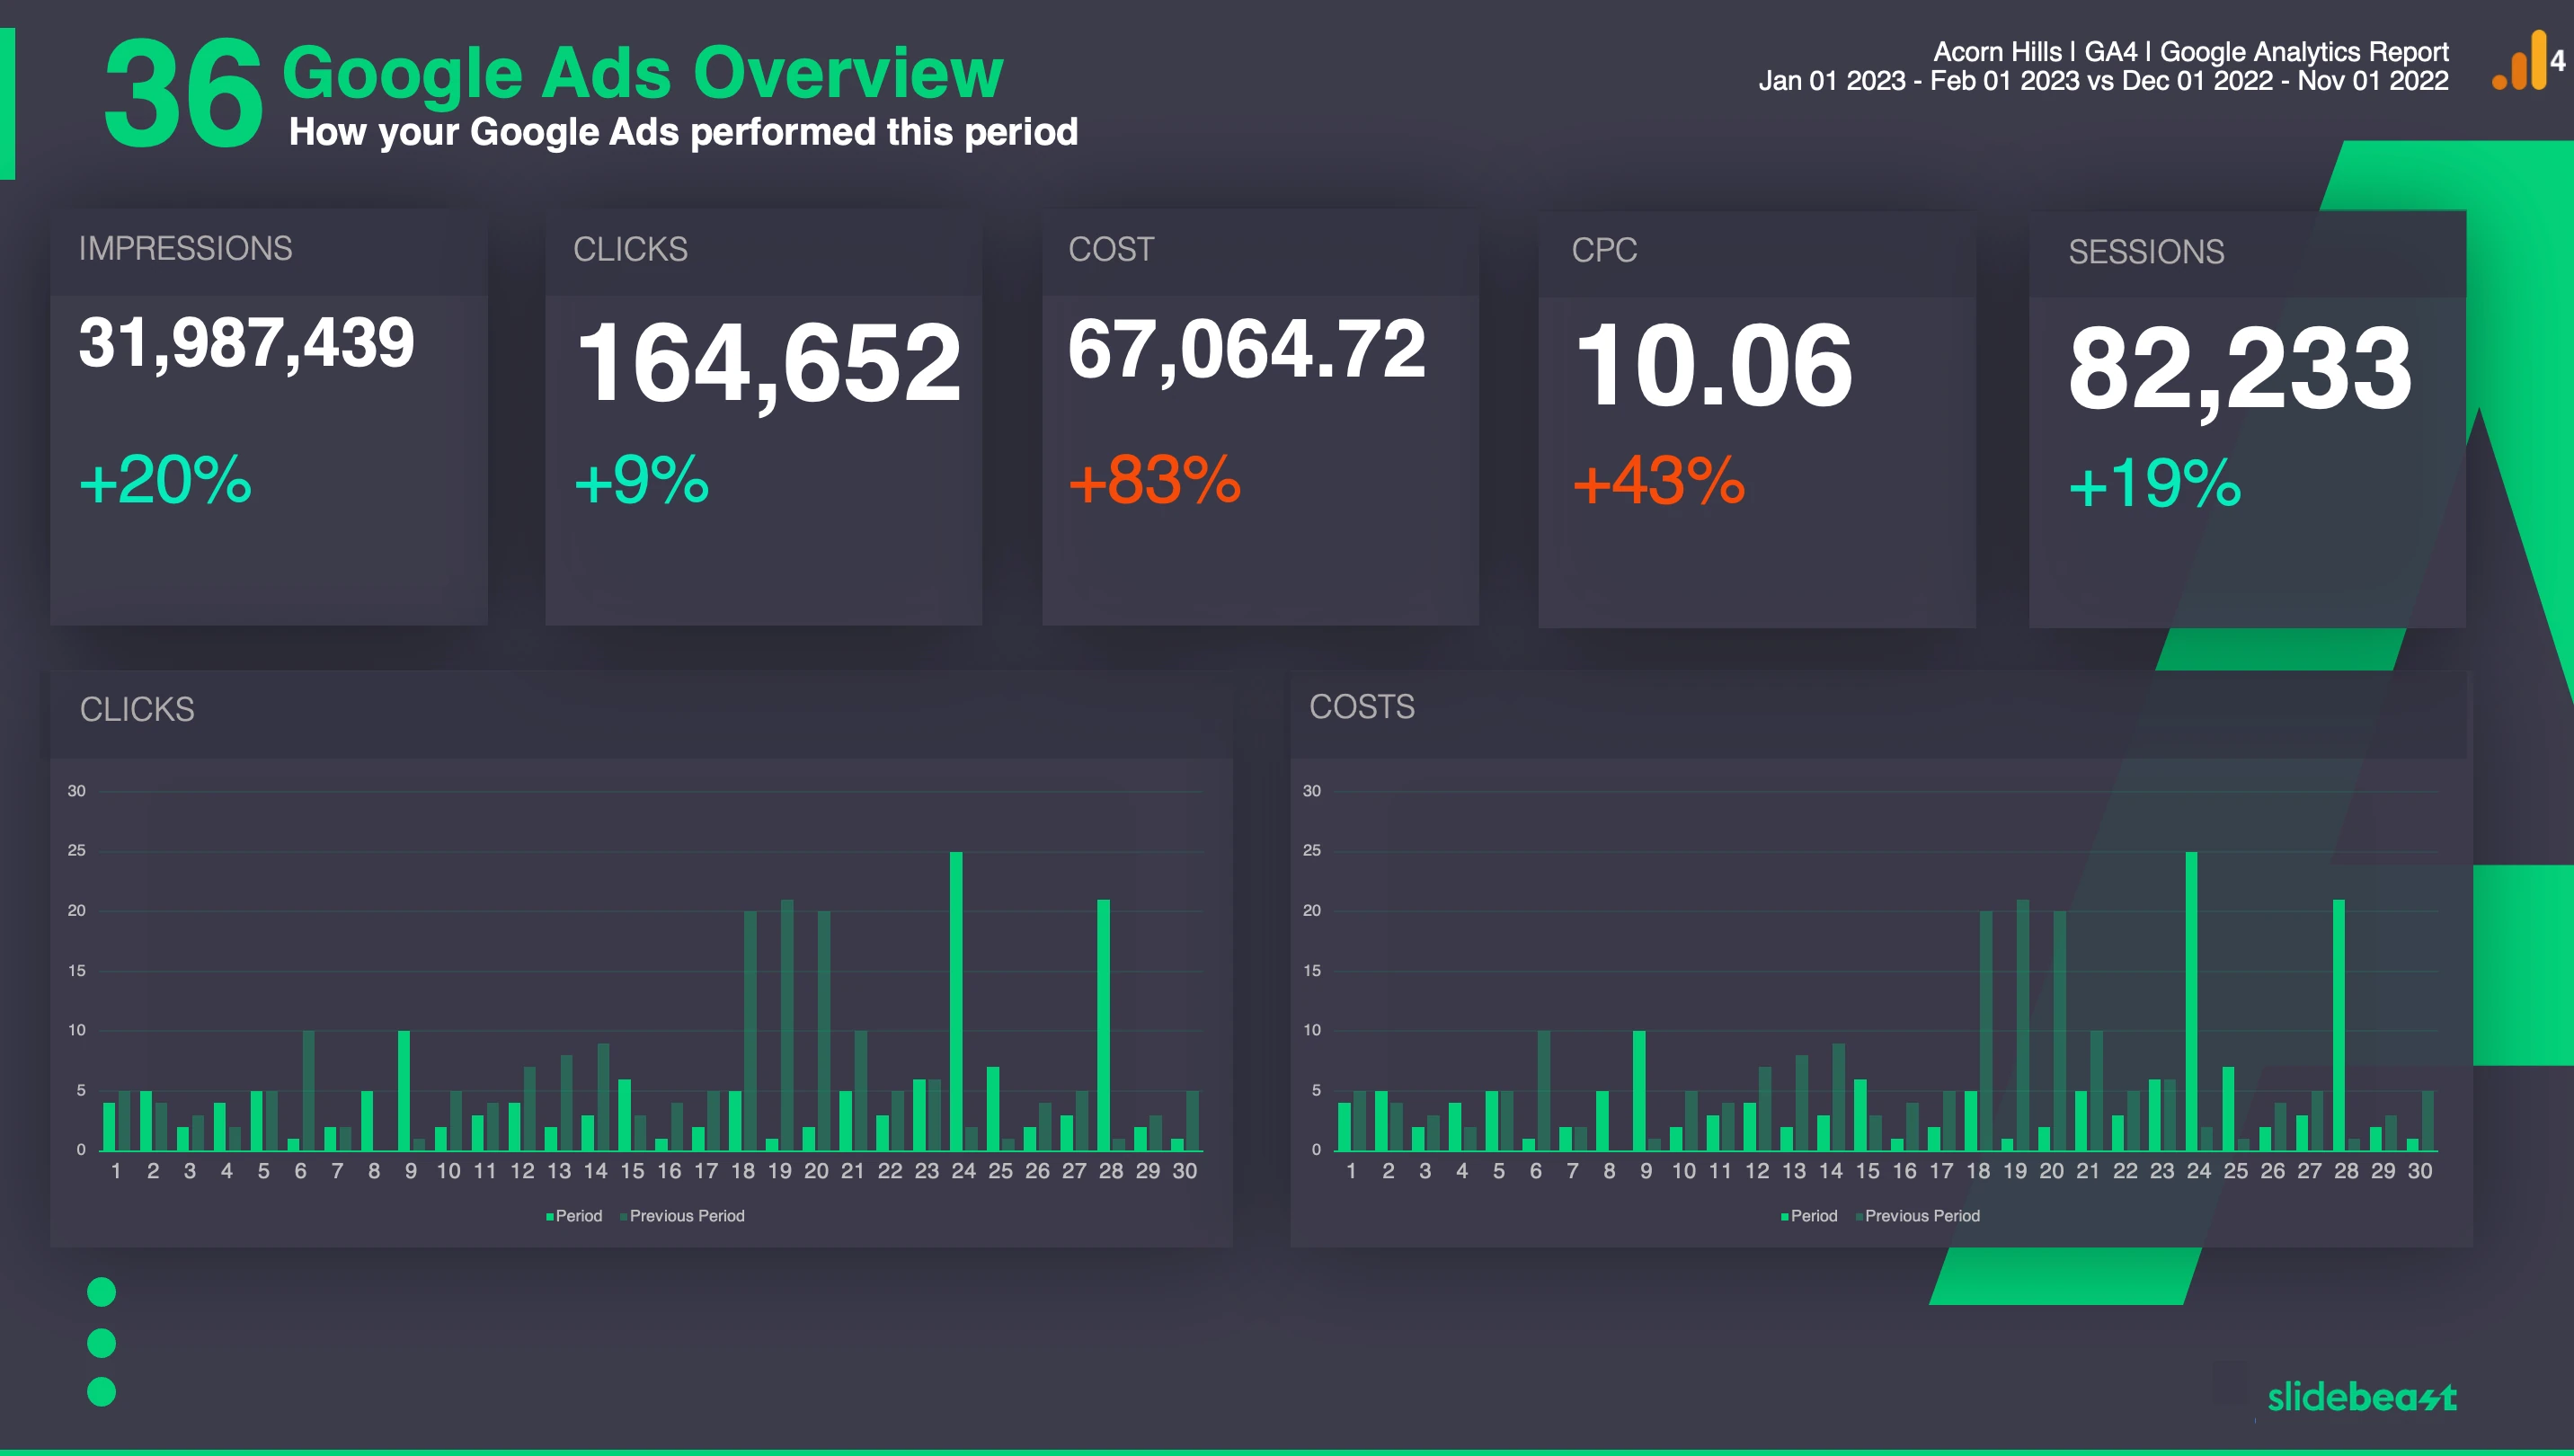
Task: Click the +20% impressions change
Action: (165, 480)
